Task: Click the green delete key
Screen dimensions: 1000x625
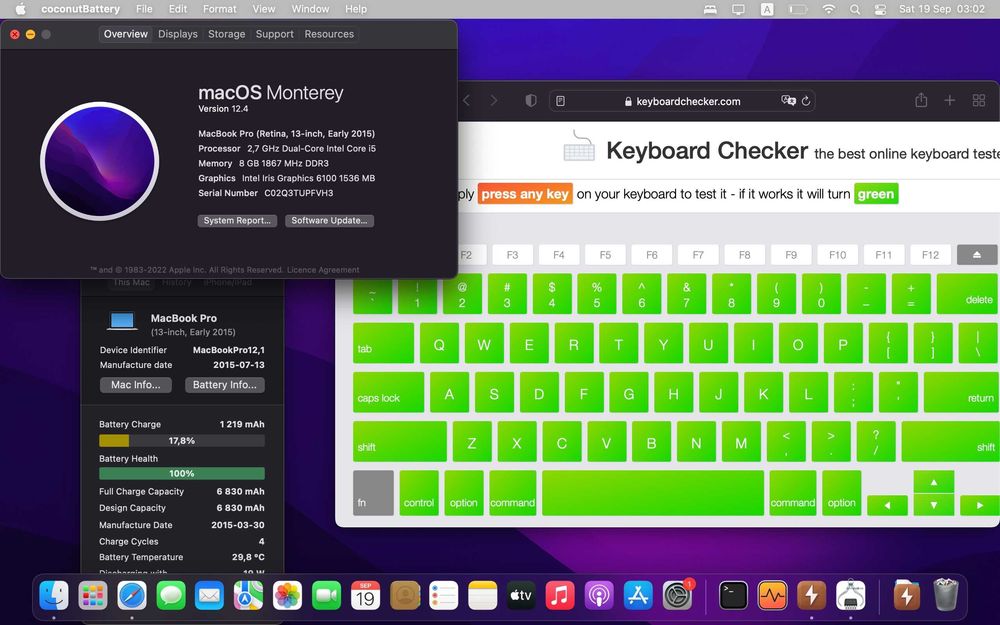Action: [968, 293]
